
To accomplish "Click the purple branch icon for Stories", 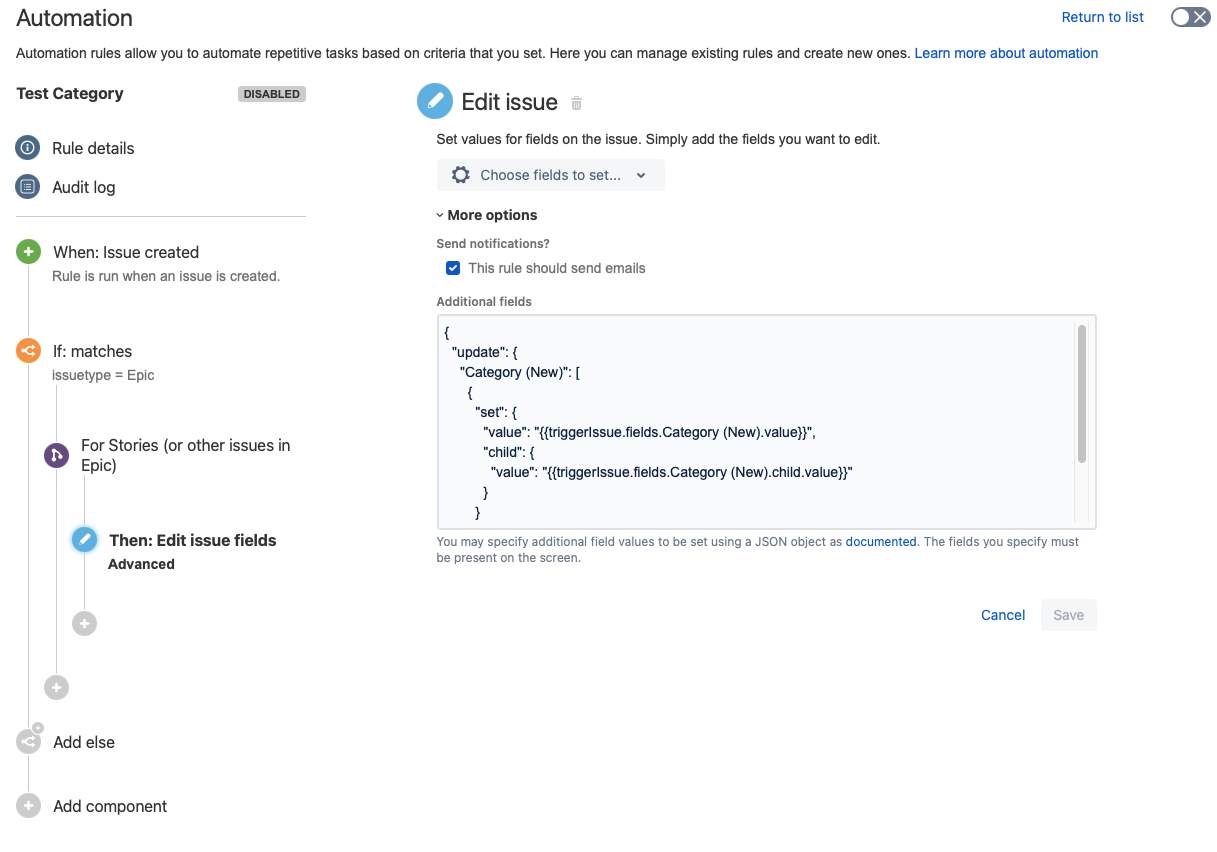I will tap(56, 456).
